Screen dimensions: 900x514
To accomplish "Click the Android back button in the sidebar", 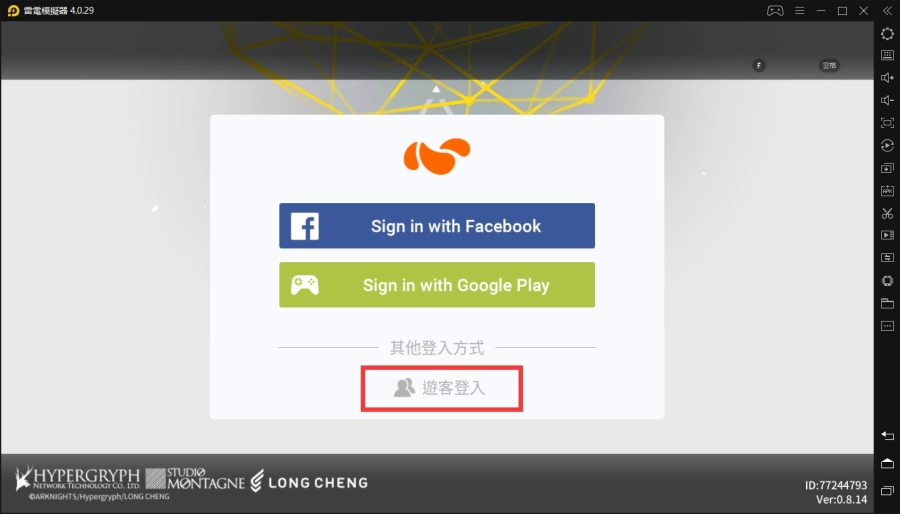I will point(887,436).
